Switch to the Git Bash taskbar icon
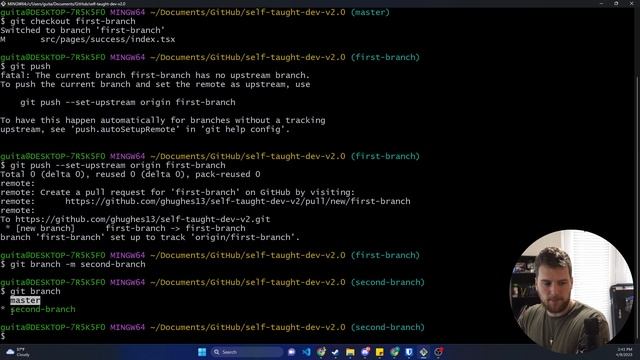Viewport: 640px width, 360px height. tap(424, 352)
